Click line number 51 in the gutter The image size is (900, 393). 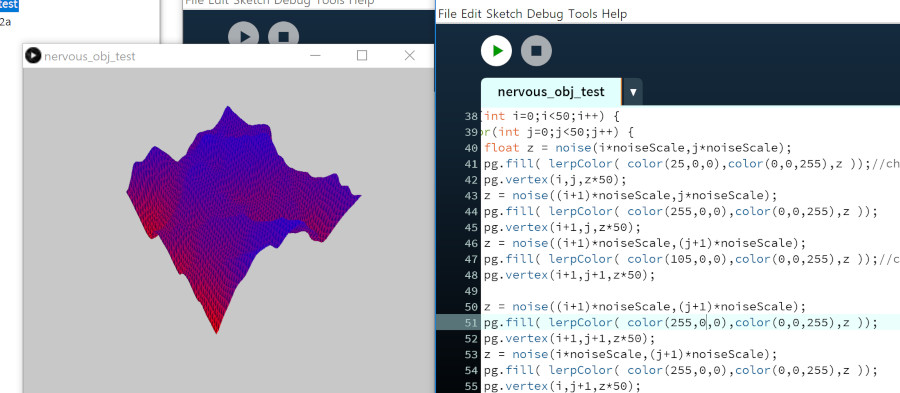472,322
